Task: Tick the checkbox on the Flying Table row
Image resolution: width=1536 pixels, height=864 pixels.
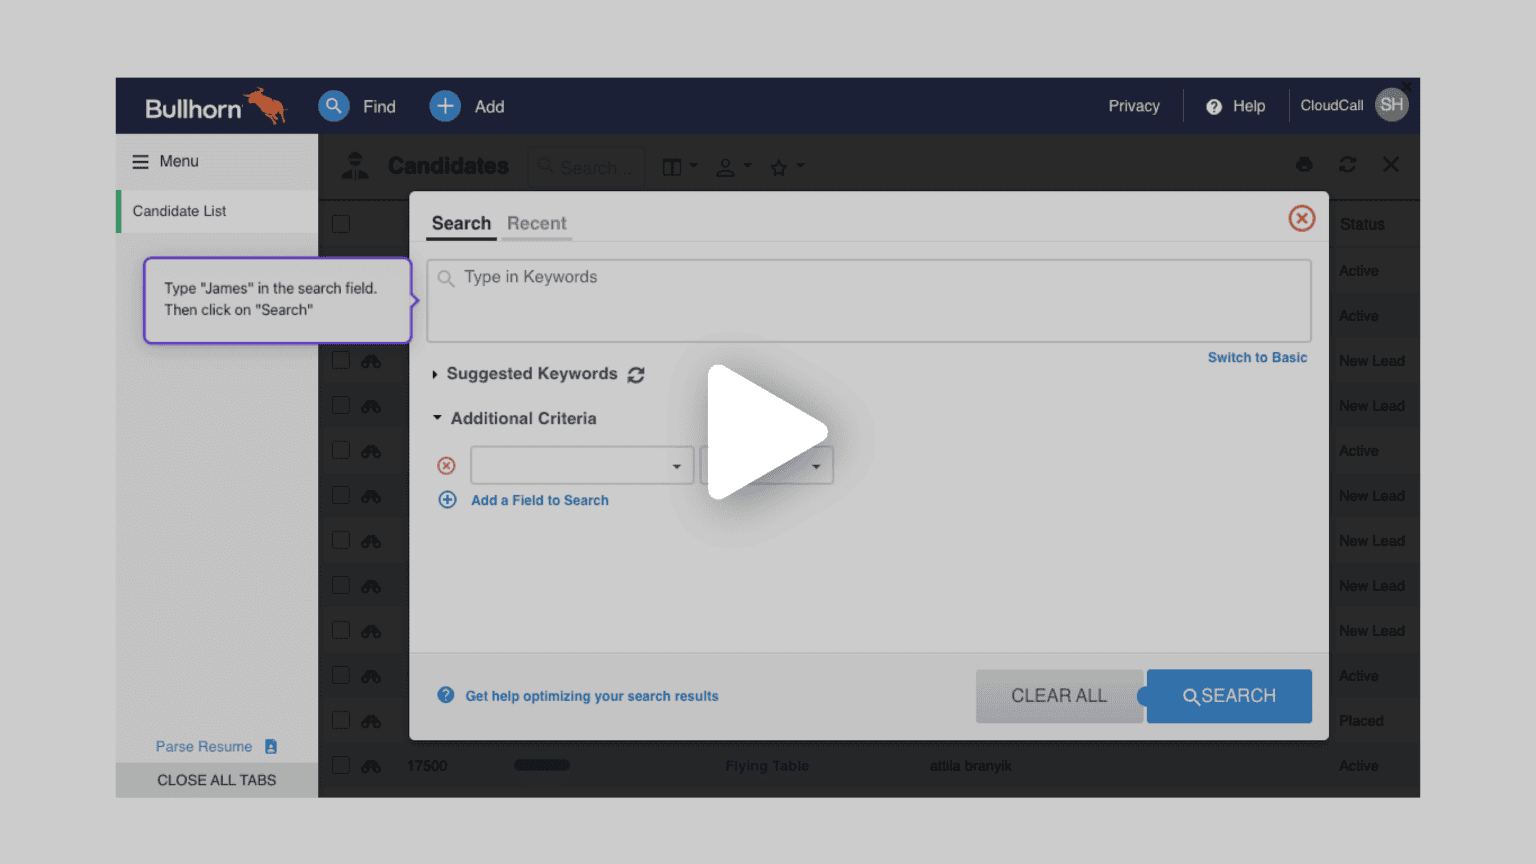Action: pos(340,765)
